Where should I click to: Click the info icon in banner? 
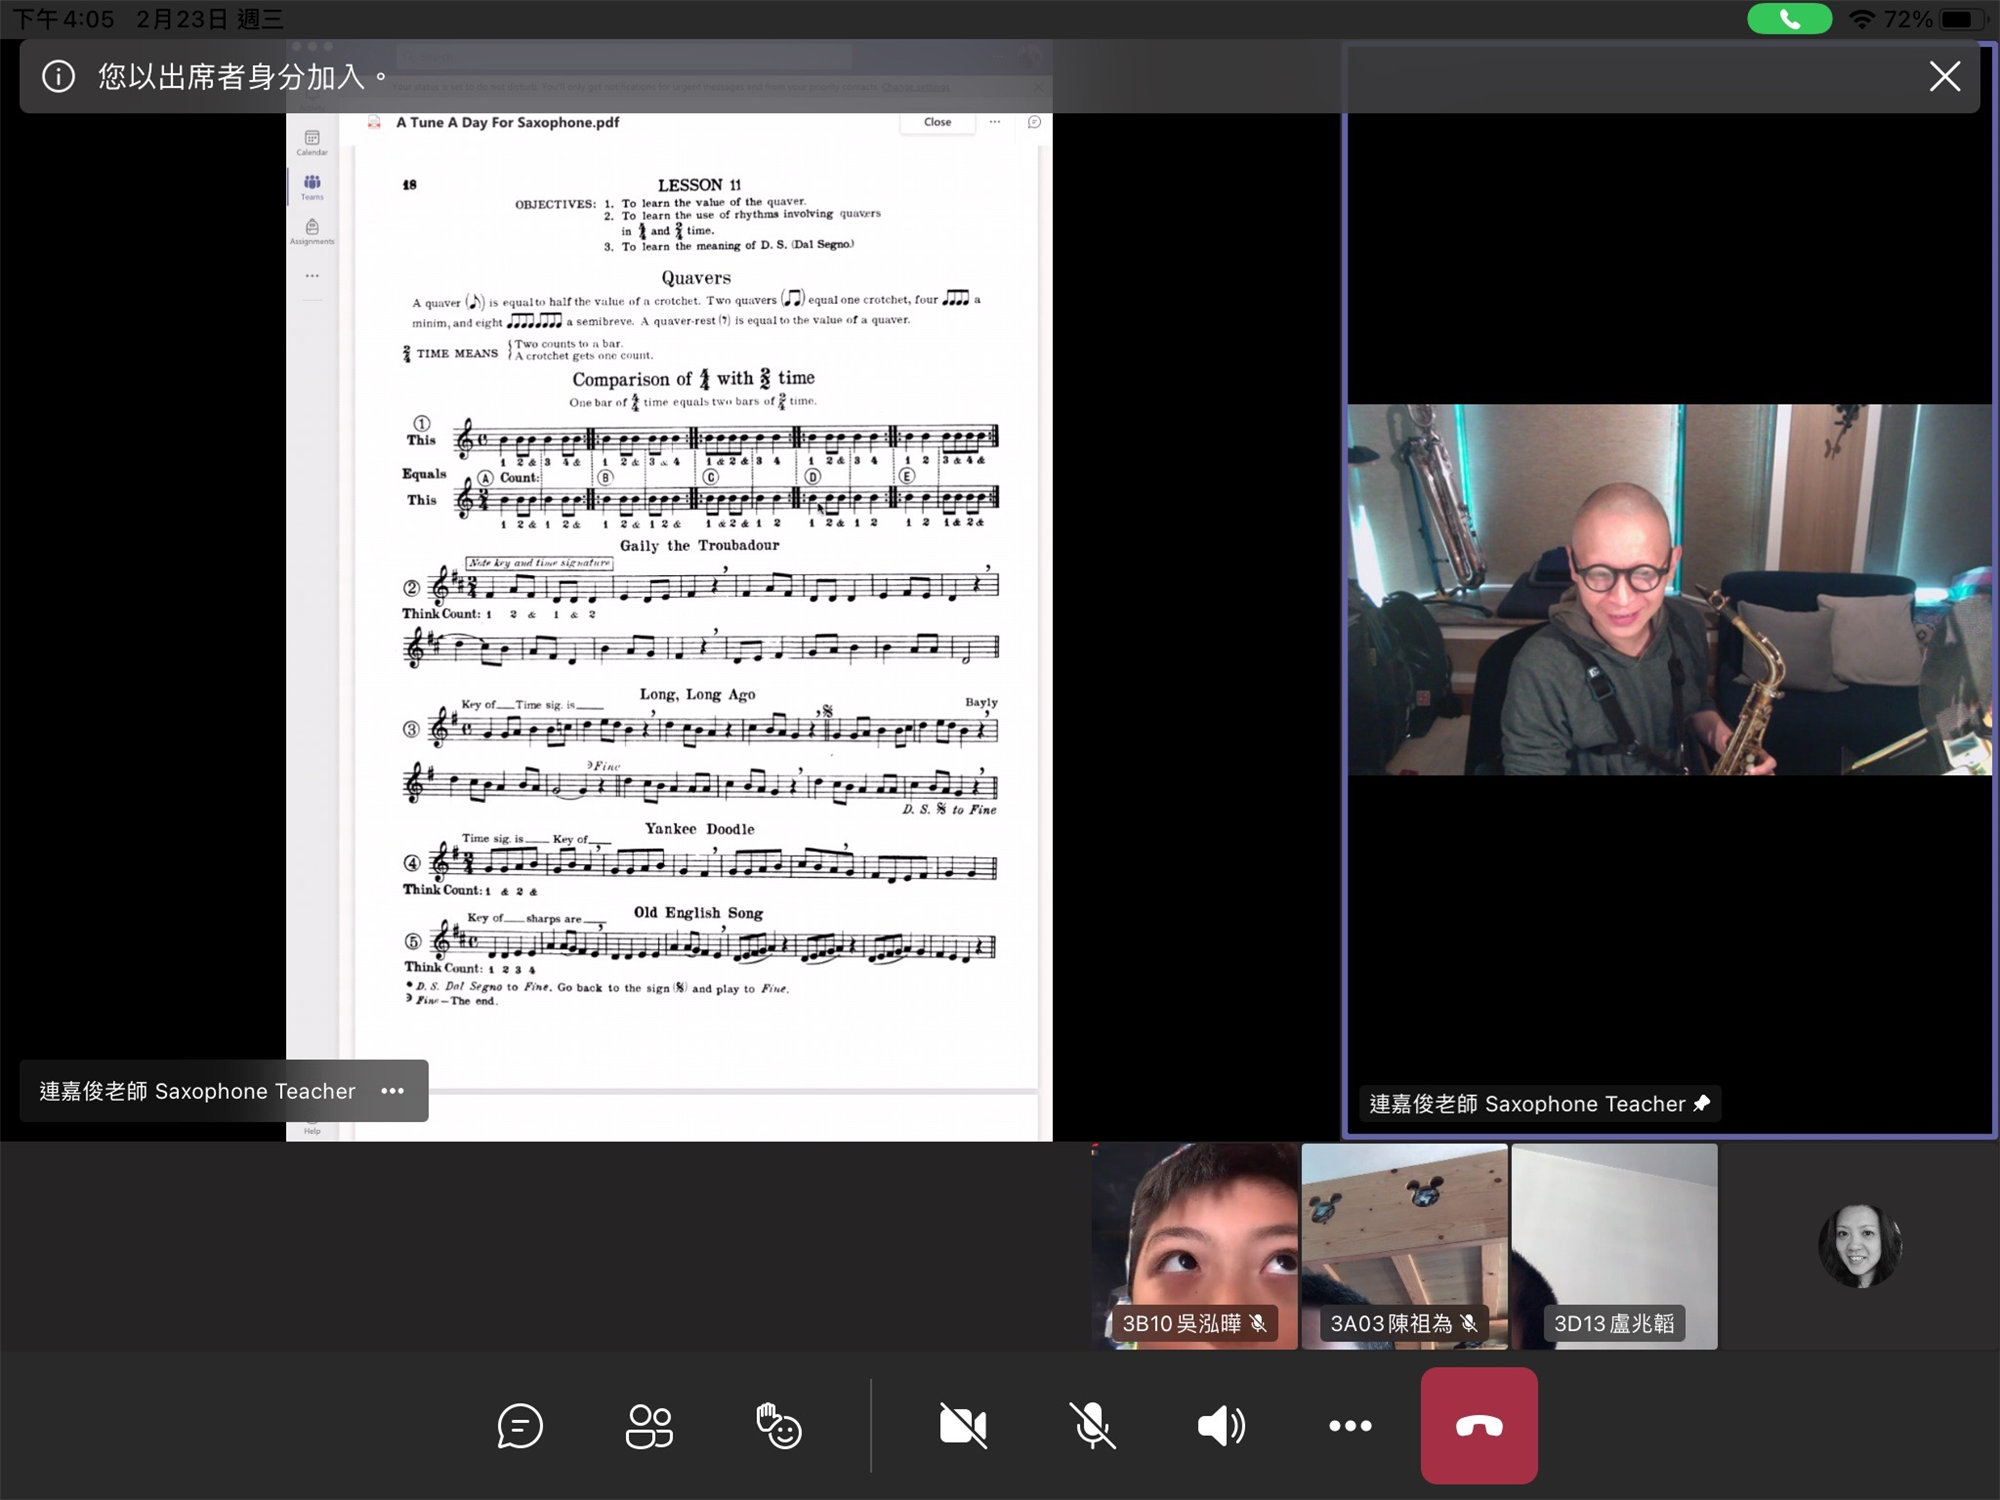tap(59, 76)
